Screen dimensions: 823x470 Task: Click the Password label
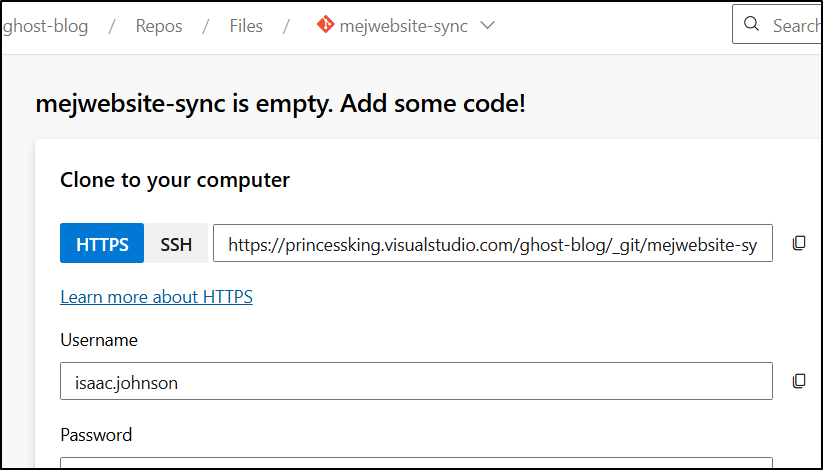[96, 435]
